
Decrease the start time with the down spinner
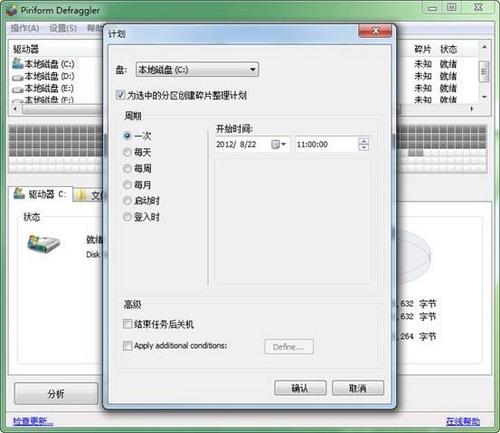point(364,148)
